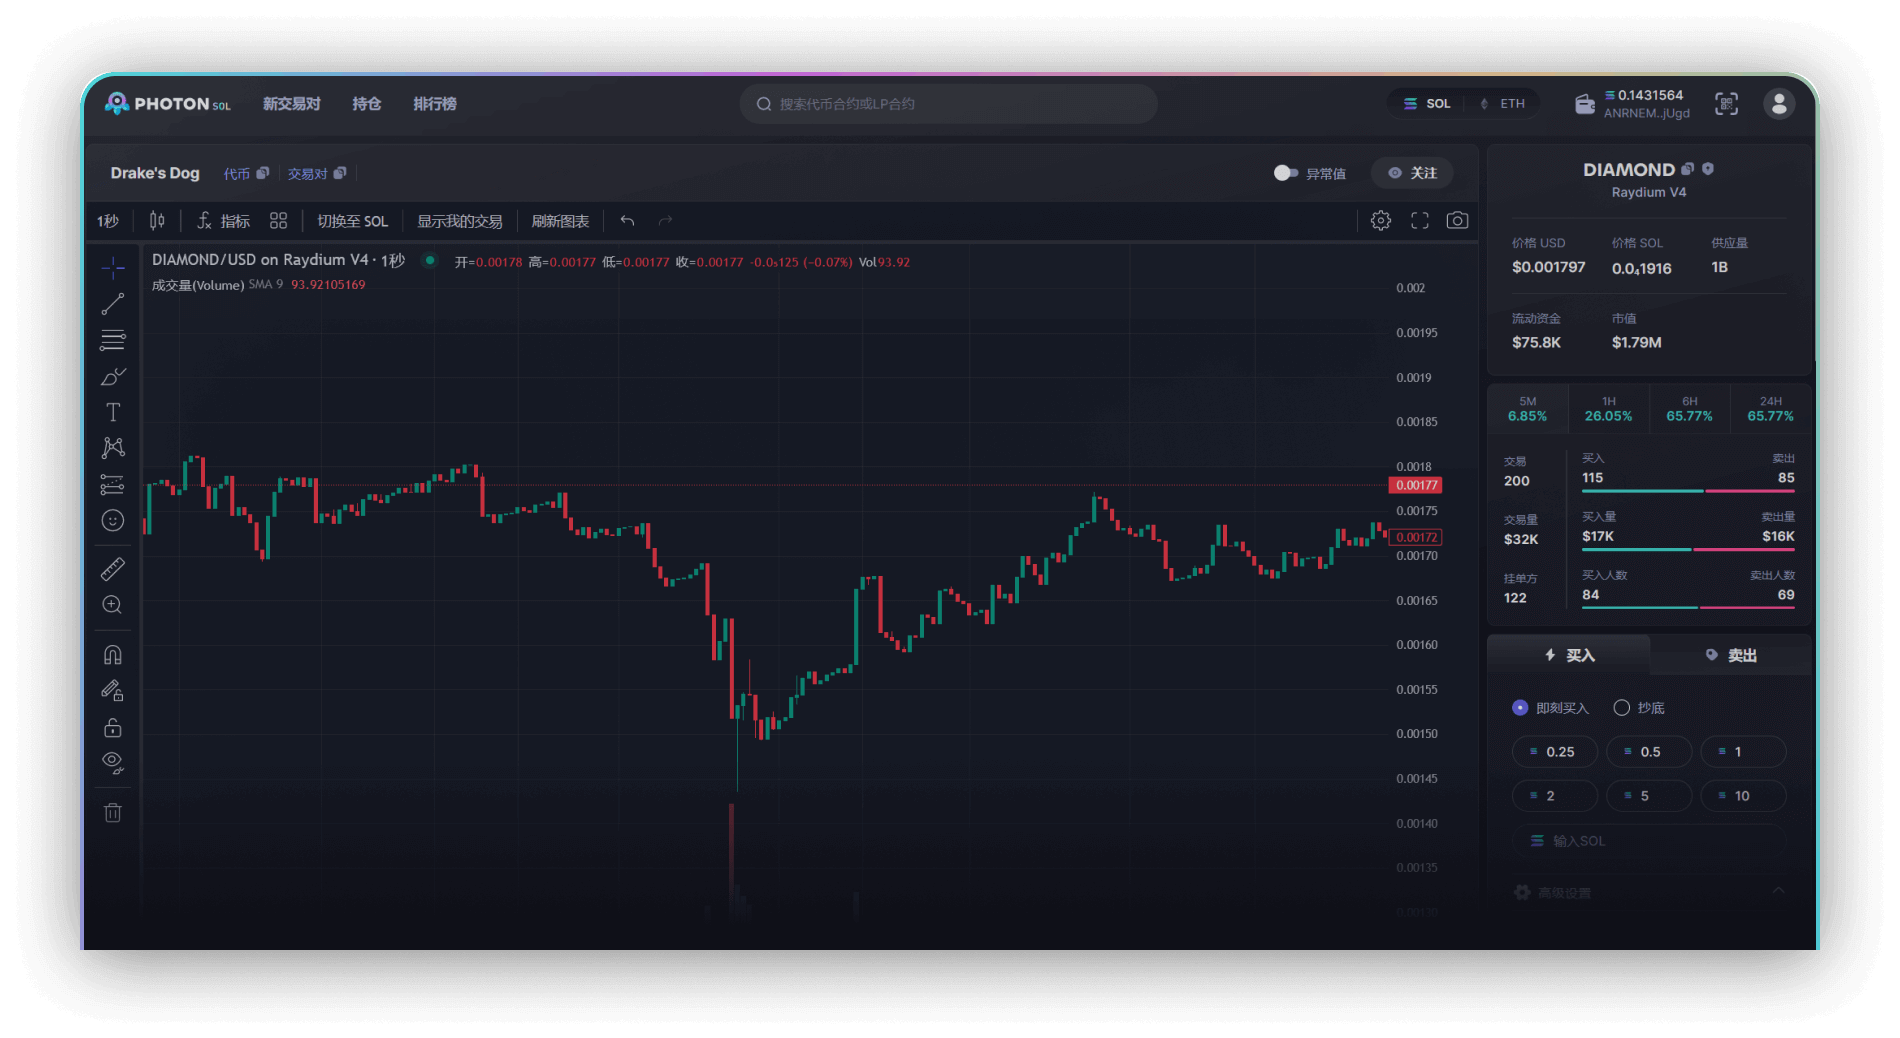Expand the 高级设置 advanced settings section

[1650, 892]
